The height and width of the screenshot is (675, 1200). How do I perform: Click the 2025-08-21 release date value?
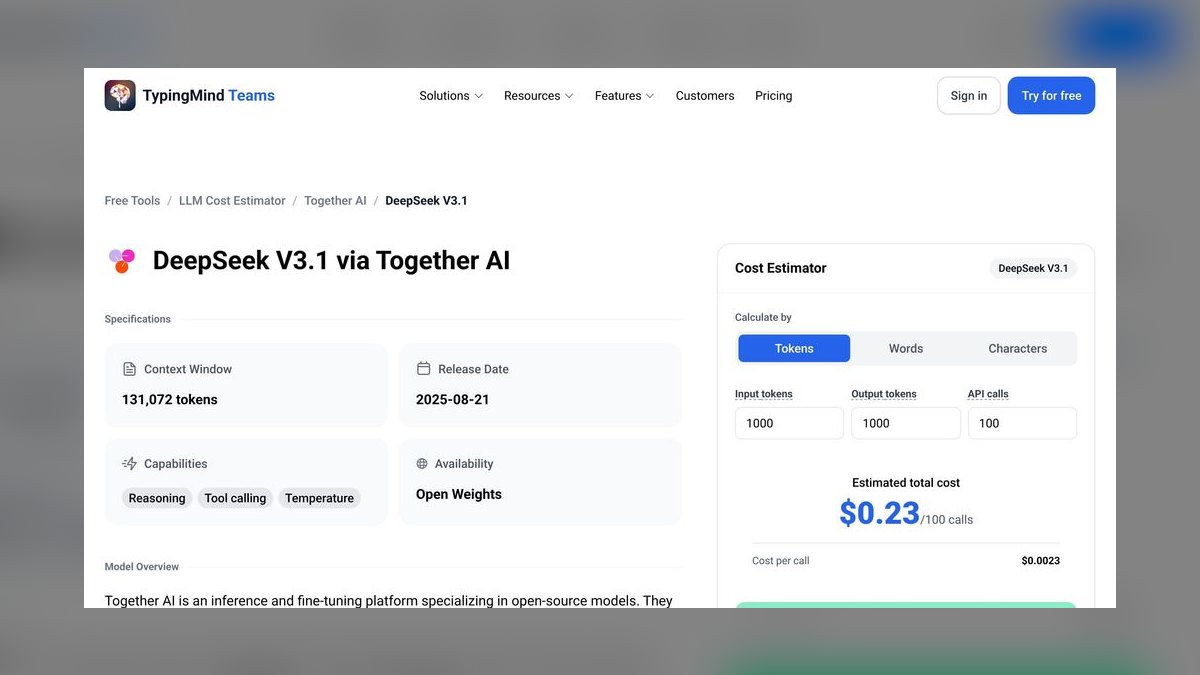coord(453,400)
